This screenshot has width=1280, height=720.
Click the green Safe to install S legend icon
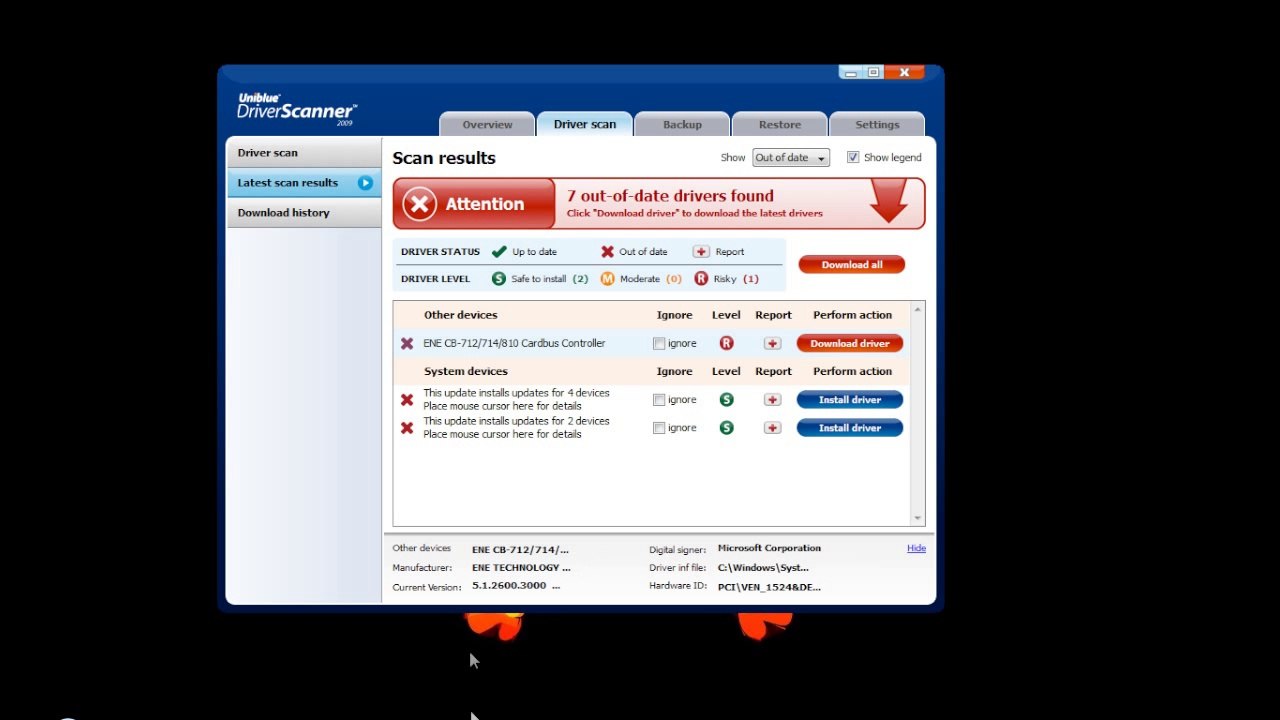(x=499, y=279)
